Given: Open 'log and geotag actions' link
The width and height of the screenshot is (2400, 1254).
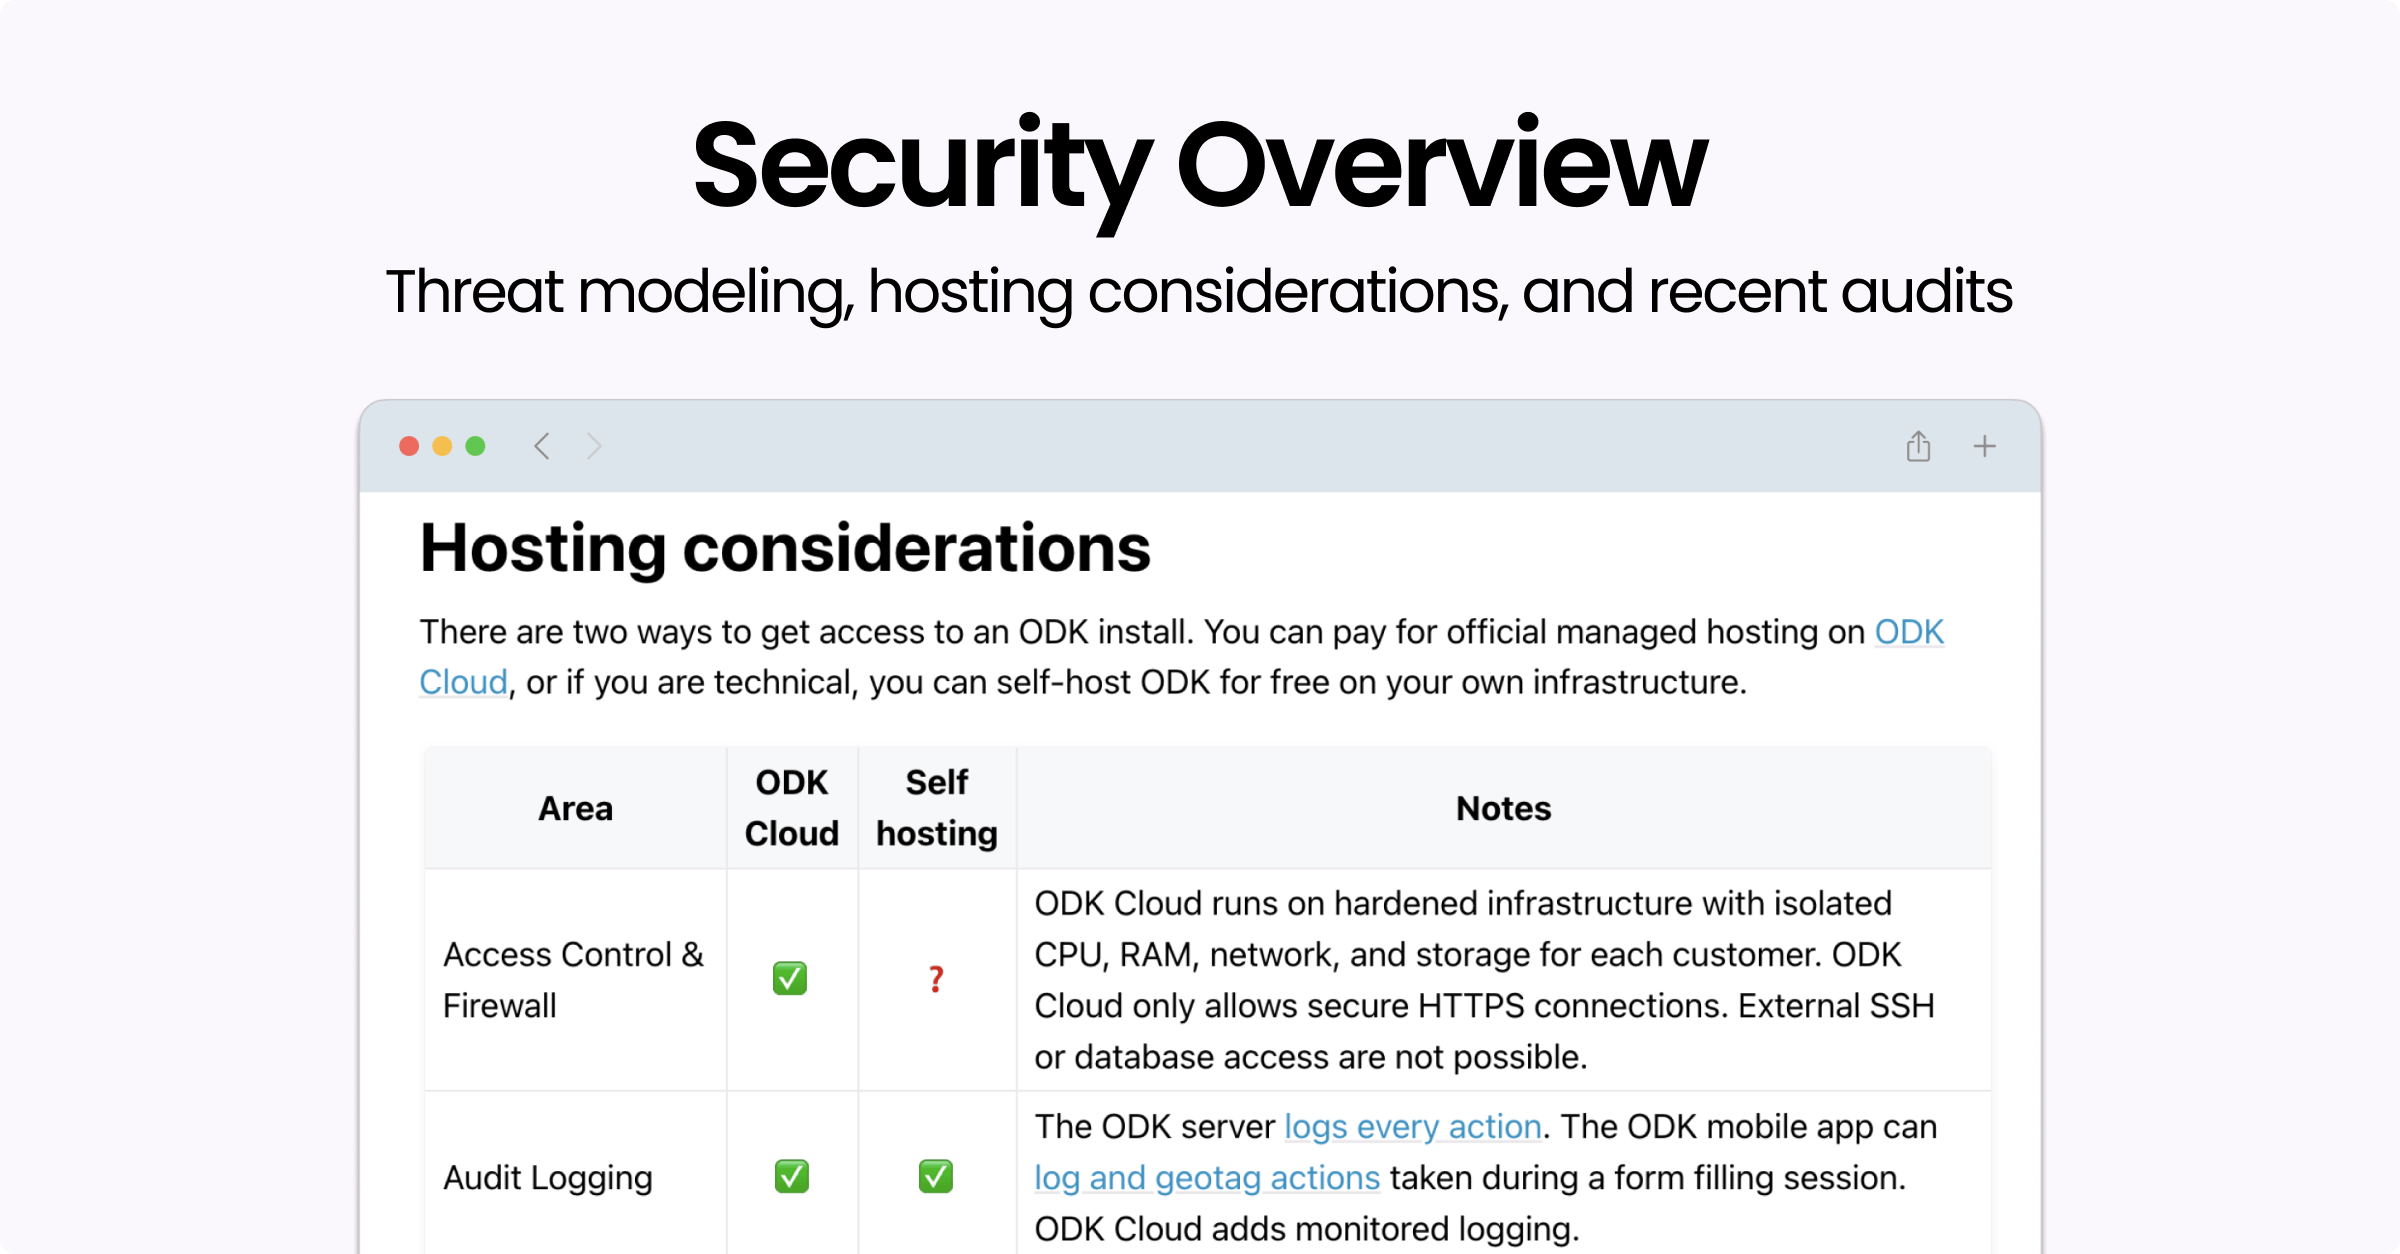Looking at the screenshot, I should (x=1207, y=1177).
